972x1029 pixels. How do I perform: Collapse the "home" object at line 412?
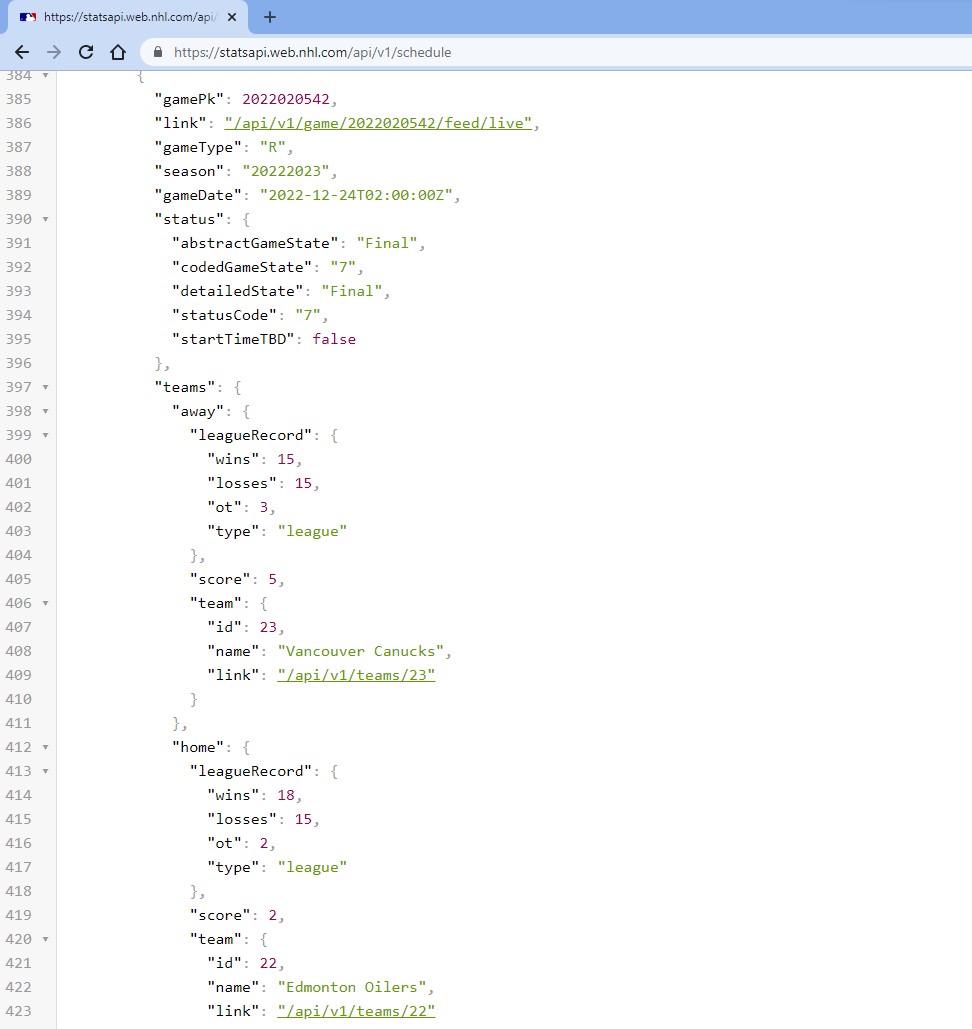[46, 747]
